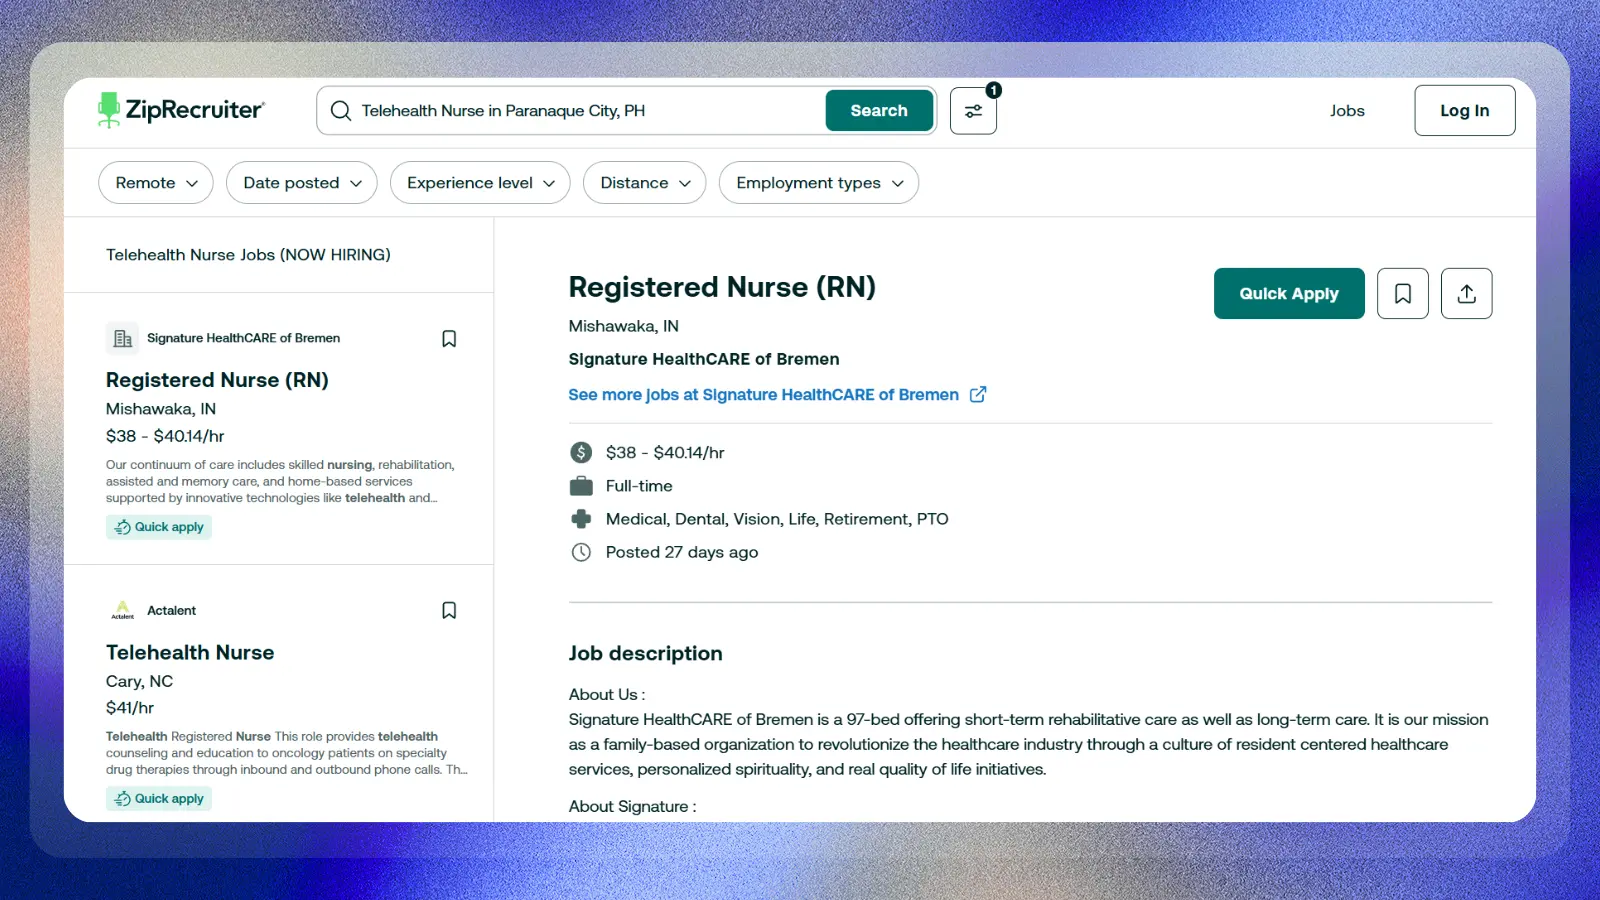Click the Log In button
Image resolution: width=1600 pixels, height=900 pixels.
(1465, 110)
